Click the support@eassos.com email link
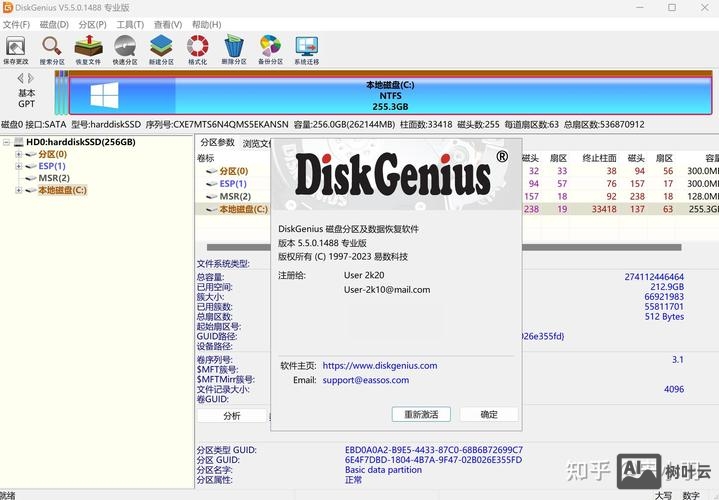Viewport: 719px width, 500px height. tap(365, 380)
